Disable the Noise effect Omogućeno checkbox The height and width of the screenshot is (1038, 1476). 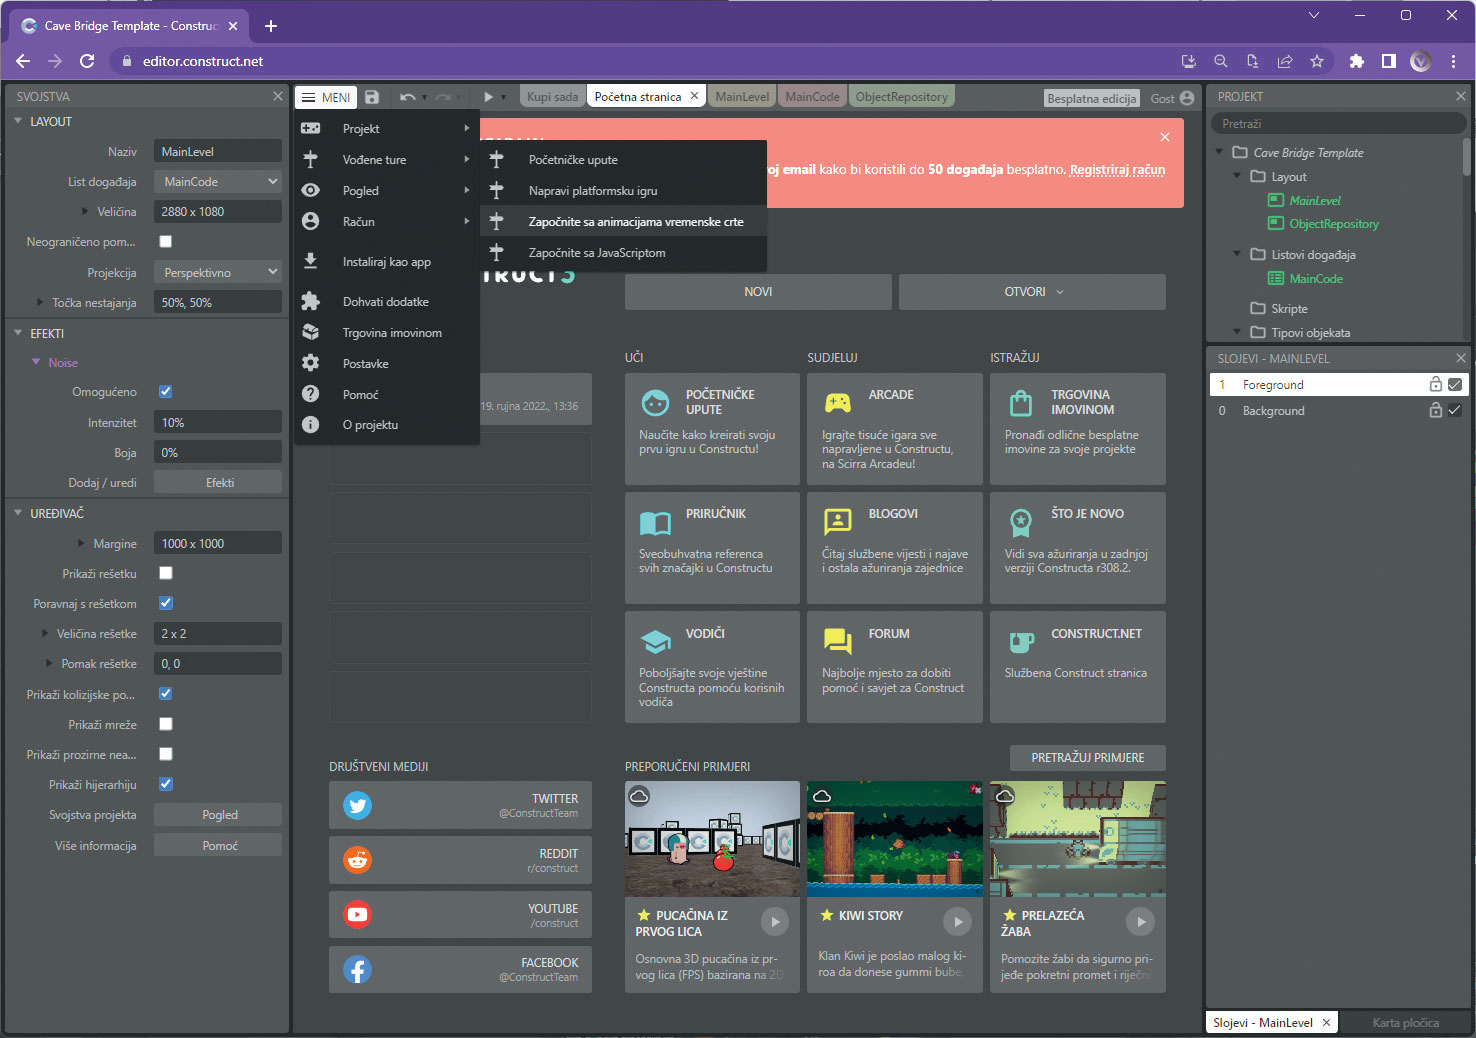tap(166, 391)
